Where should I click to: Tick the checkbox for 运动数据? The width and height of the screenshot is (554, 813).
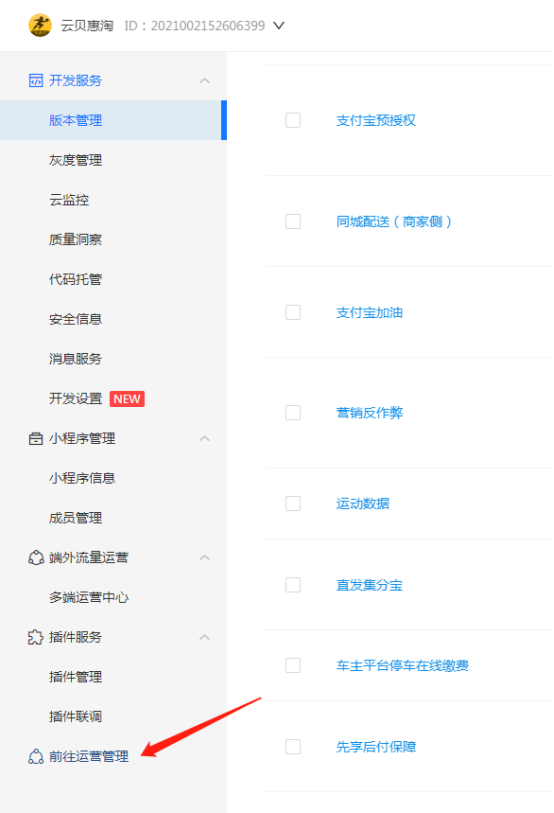[293, 503]
